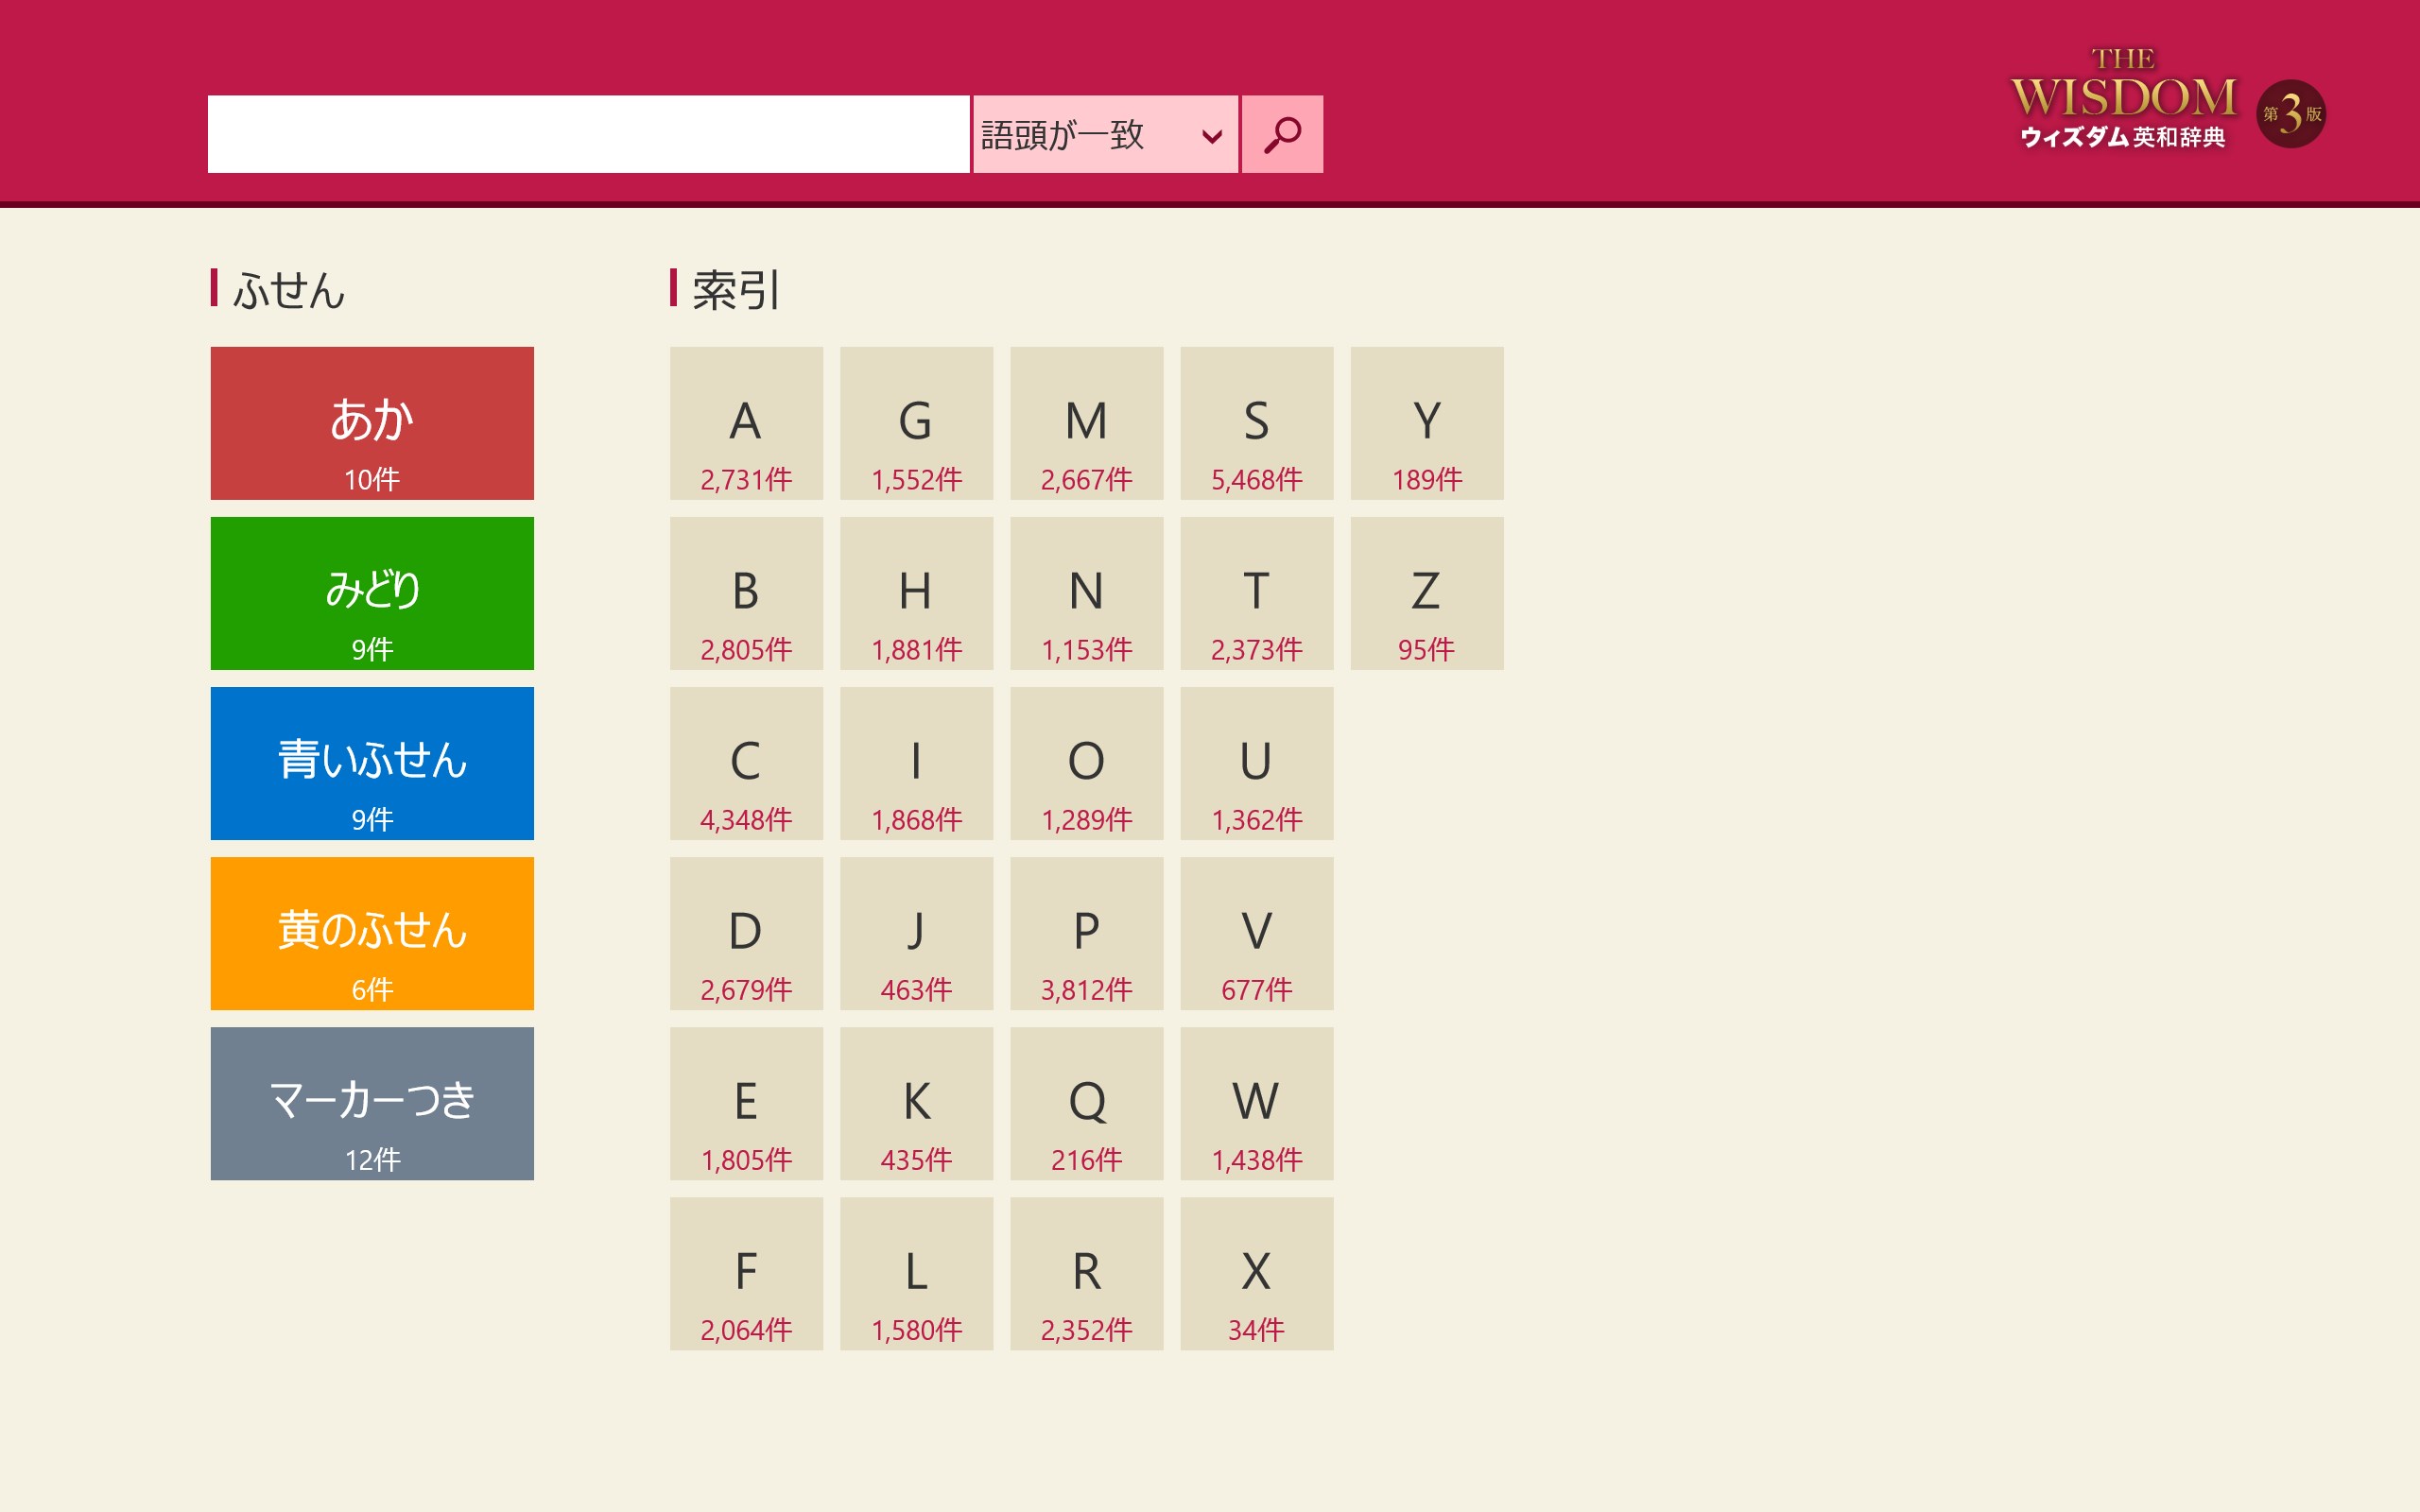Open the orange 黄のふせん list
This screenshot has width=2420, height=1512.
[x=372, y=933]
